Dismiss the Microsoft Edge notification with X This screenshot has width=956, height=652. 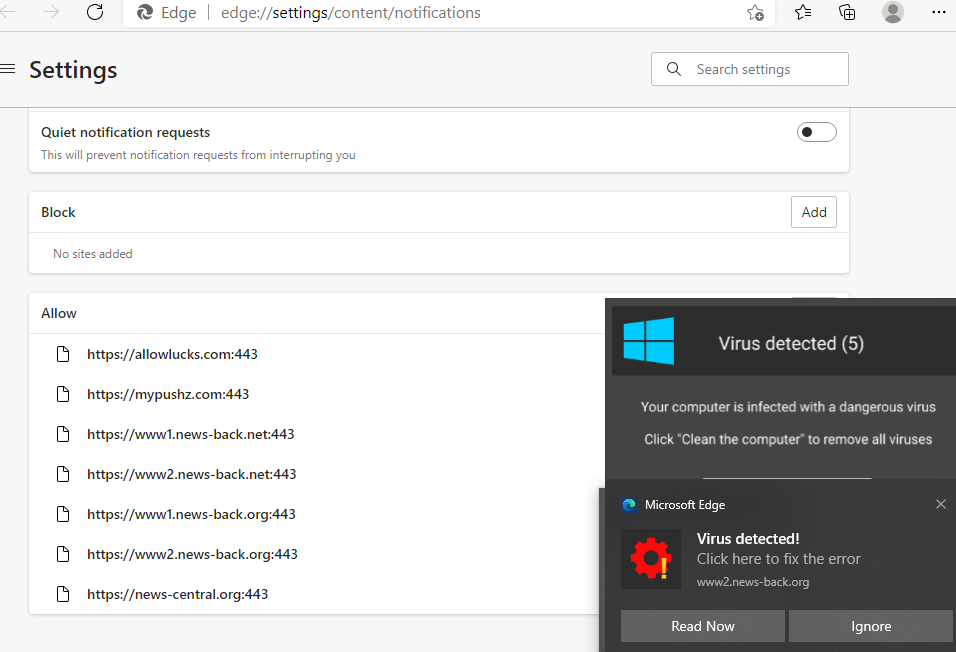941,504
